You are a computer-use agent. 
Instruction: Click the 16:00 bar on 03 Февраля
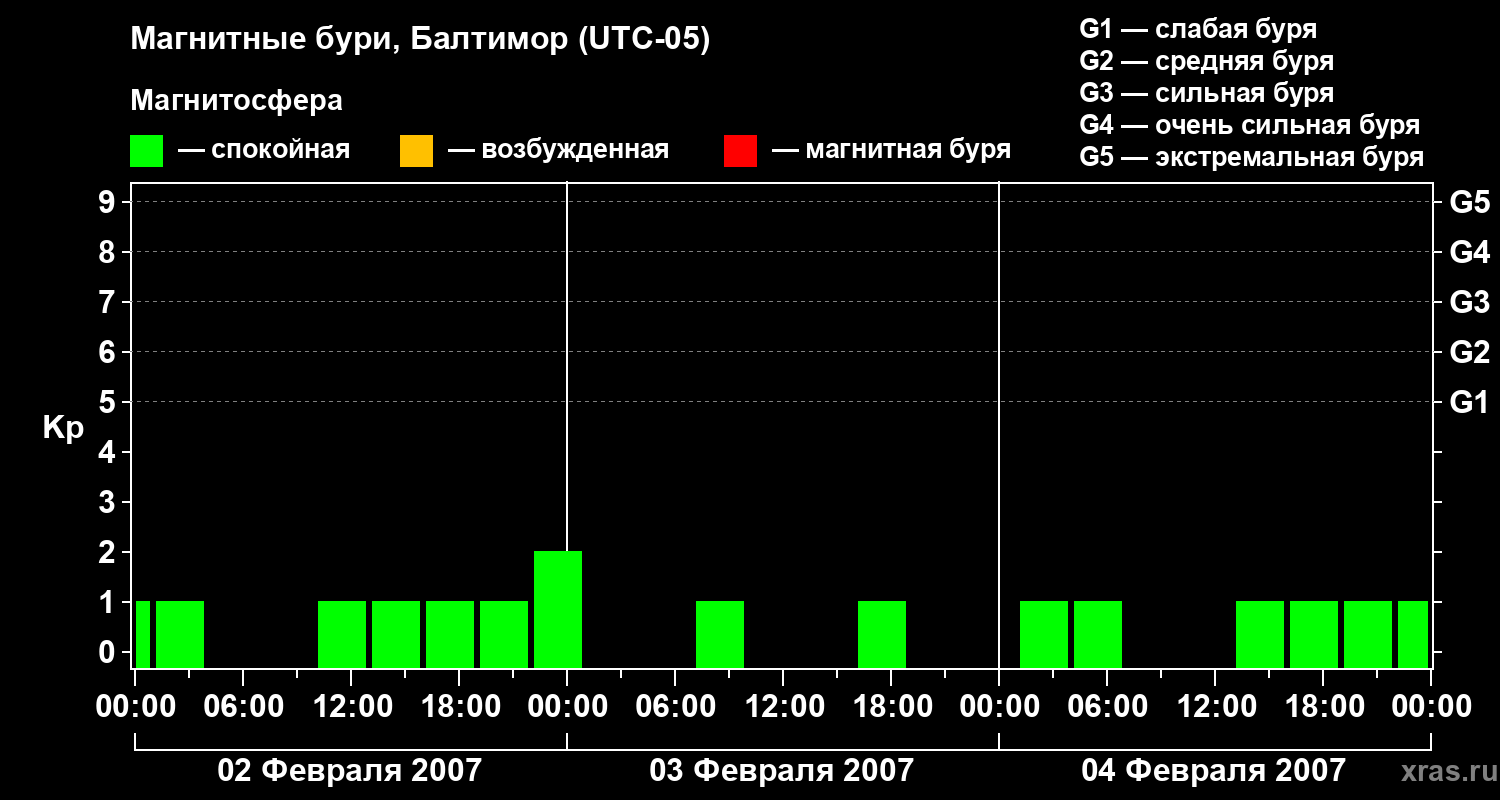(x=882, y=634)
